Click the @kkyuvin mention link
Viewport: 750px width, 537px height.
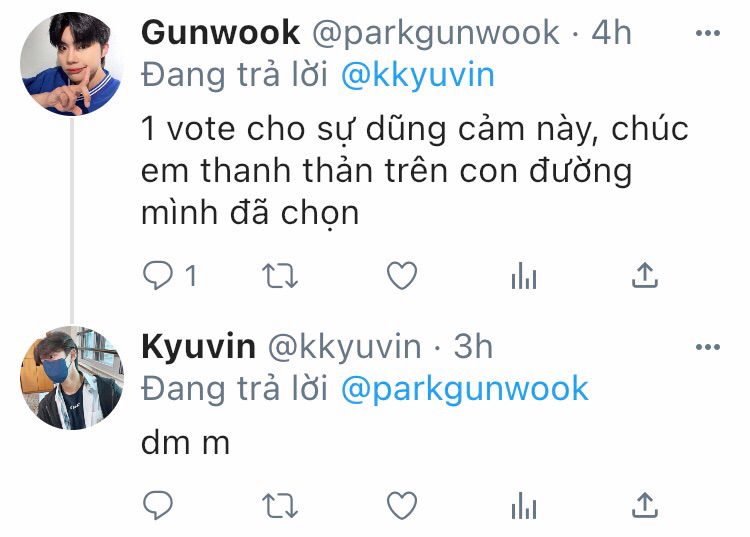pyautogui.click(x=418, y=76)
